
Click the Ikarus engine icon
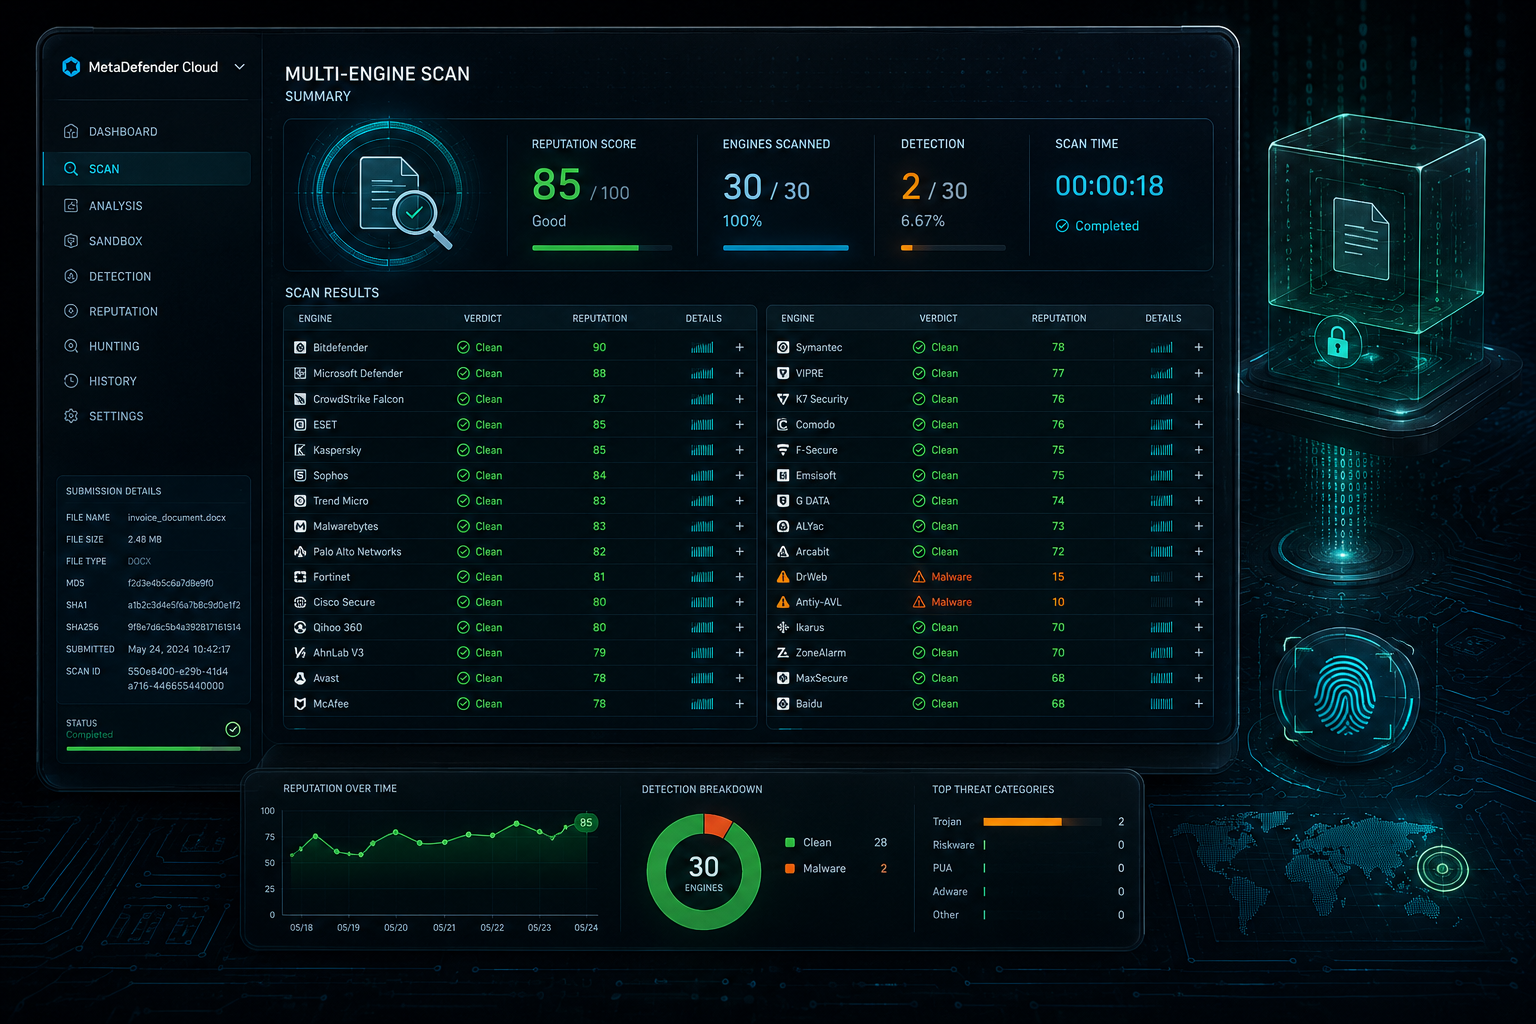click(x=783, y=628)
